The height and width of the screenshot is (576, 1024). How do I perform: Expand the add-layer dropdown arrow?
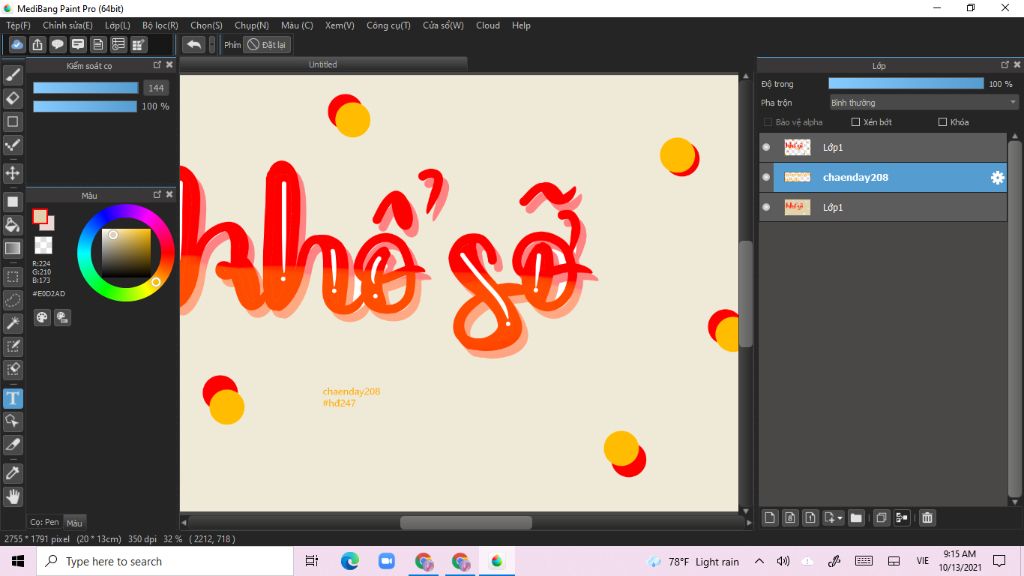840,519
